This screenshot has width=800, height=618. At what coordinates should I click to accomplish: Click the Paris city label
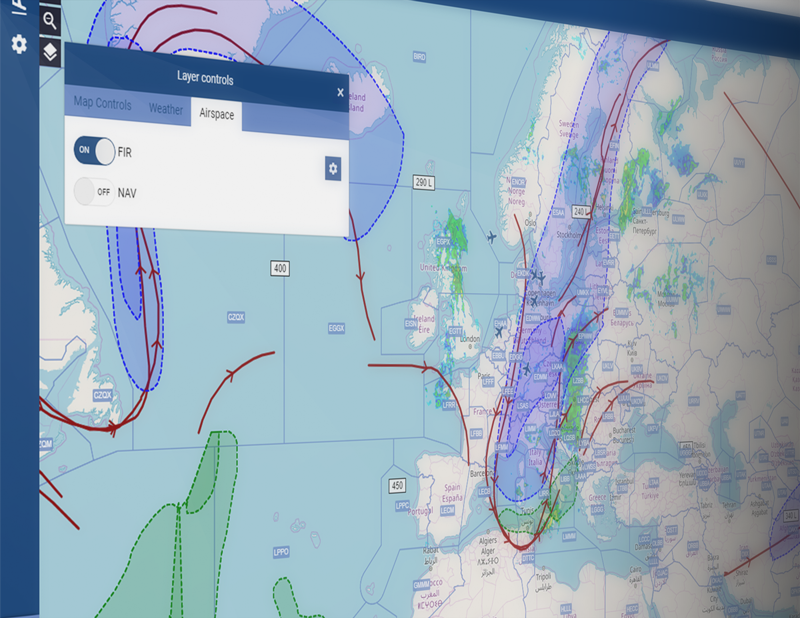coord(483,375)
